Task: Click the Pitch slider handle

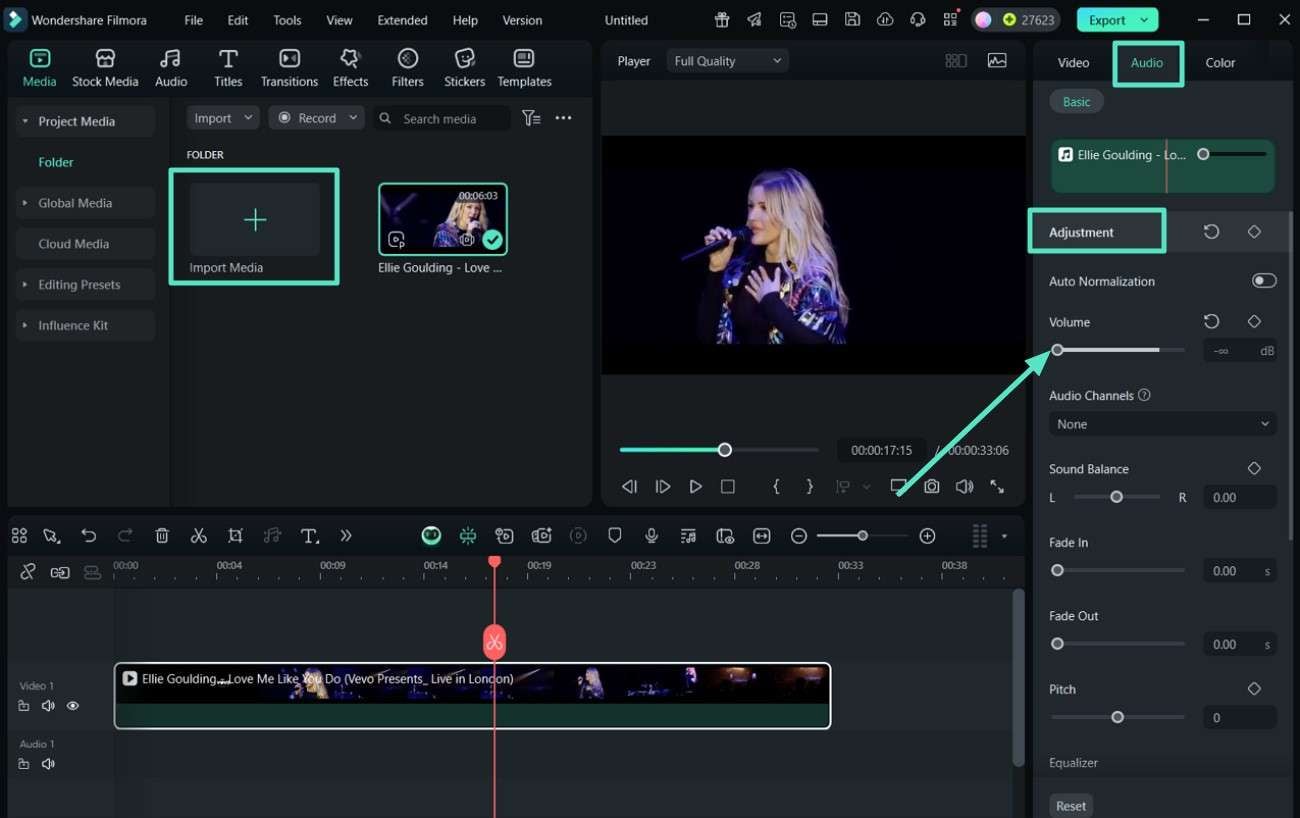Action: click(x=1117, y=717)
